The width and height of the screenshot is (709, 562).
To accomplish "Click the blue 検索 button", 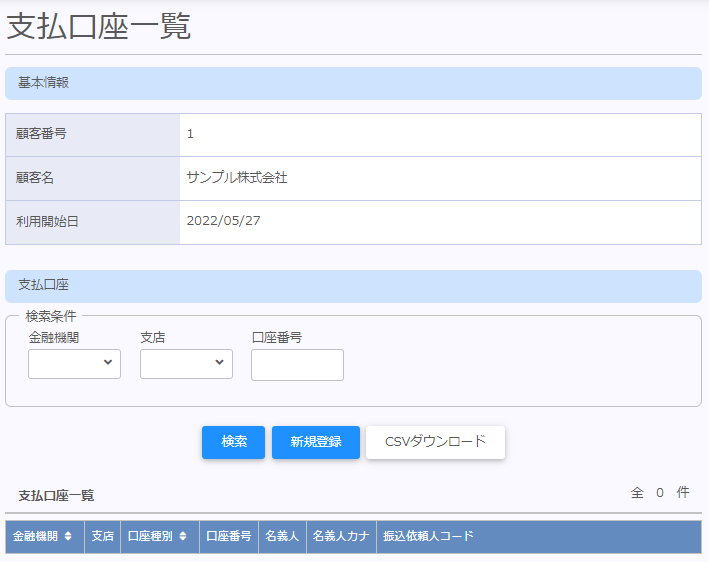I will (233, 442).
